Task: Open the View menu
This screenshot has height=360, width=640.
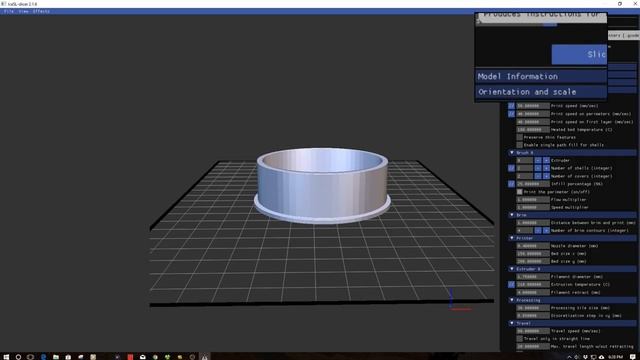Action: click(24, 11)
